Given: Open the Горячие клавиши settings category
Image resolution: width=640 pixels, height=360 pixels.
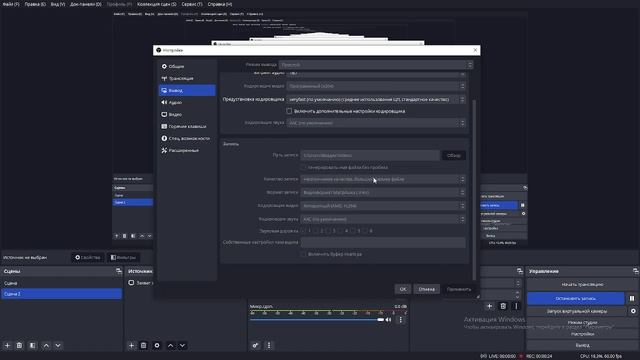Looking at the screenshot, I should (x=187, y=127).
